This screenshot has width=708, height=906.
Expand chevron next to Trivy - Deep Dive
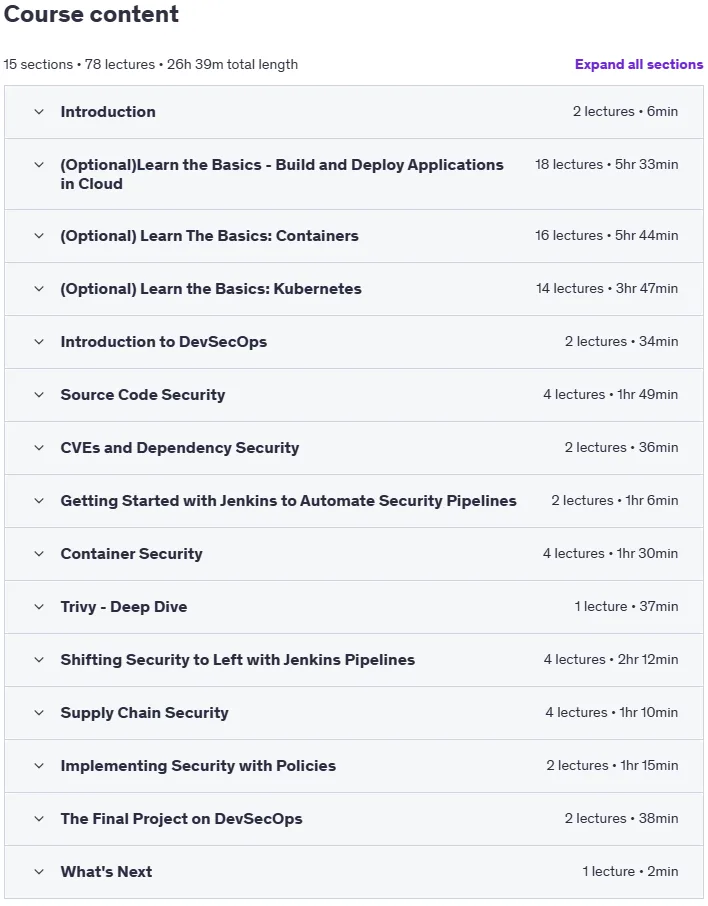point(39,607)
